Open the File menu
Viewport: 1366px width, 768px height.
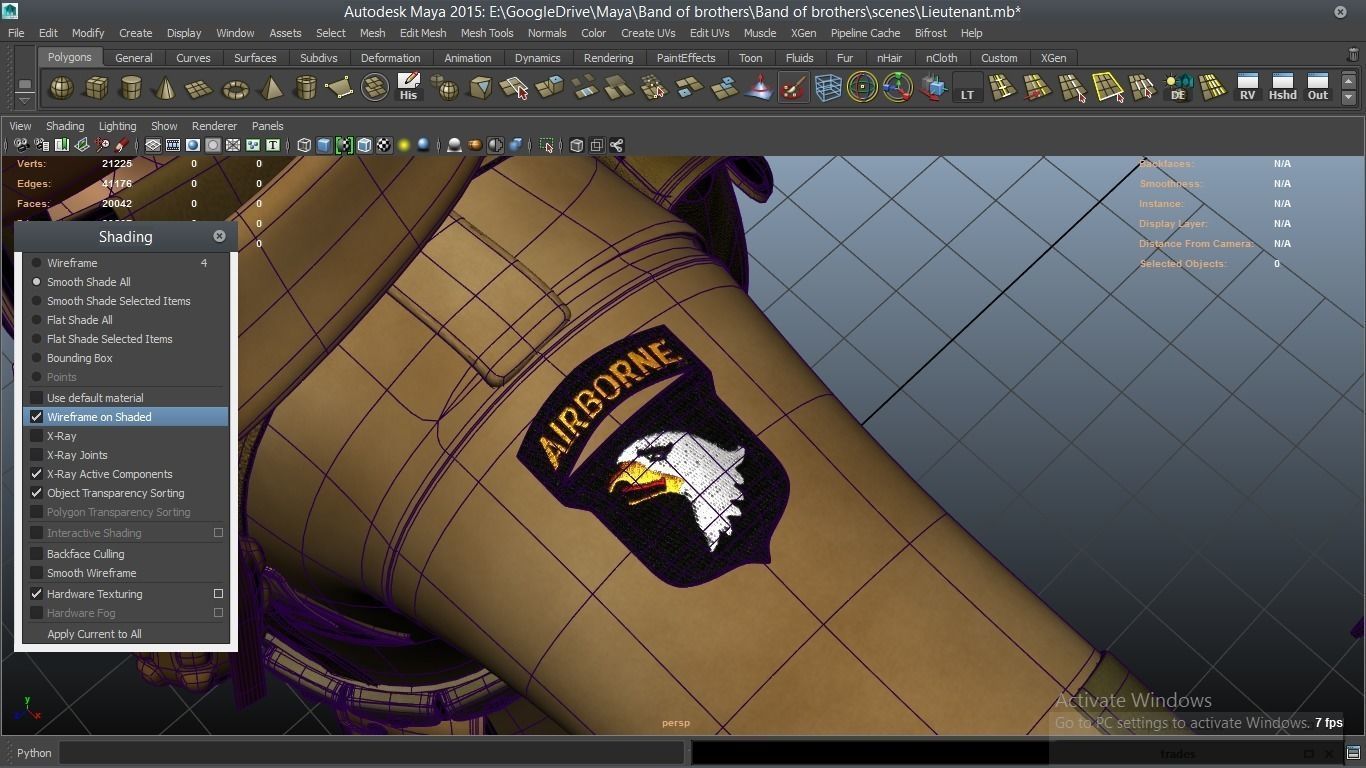tap(16, 33)
